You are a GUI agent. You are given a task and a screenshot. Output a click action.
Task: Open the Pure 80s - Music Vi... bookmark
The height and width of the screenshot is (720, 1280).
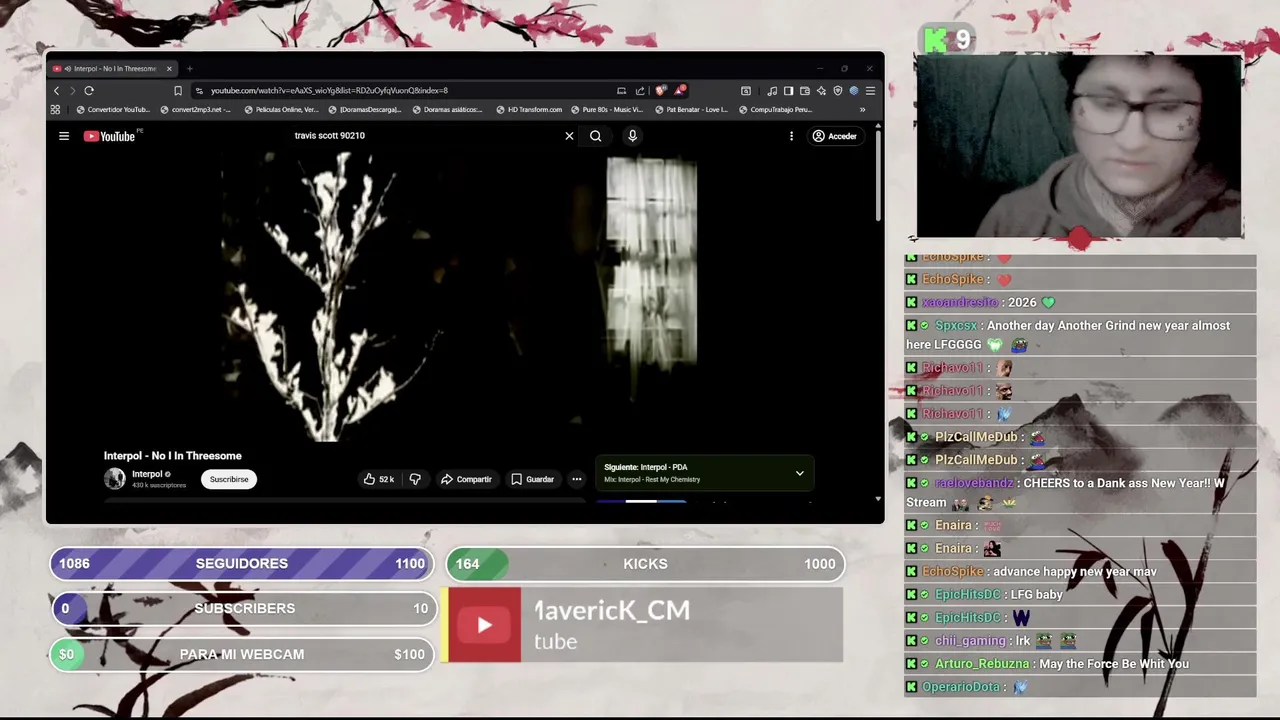click(x=607, y=110)
